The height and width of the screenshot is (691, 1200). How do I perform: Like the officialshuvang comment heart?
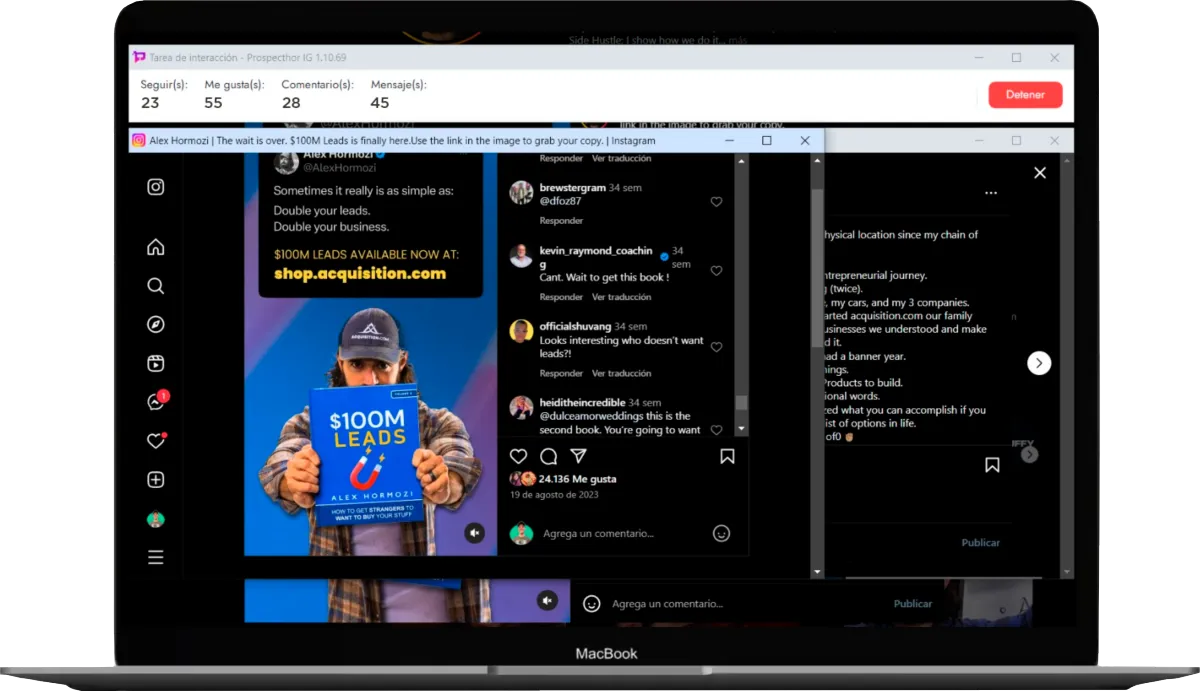click(x=716, y=347)
